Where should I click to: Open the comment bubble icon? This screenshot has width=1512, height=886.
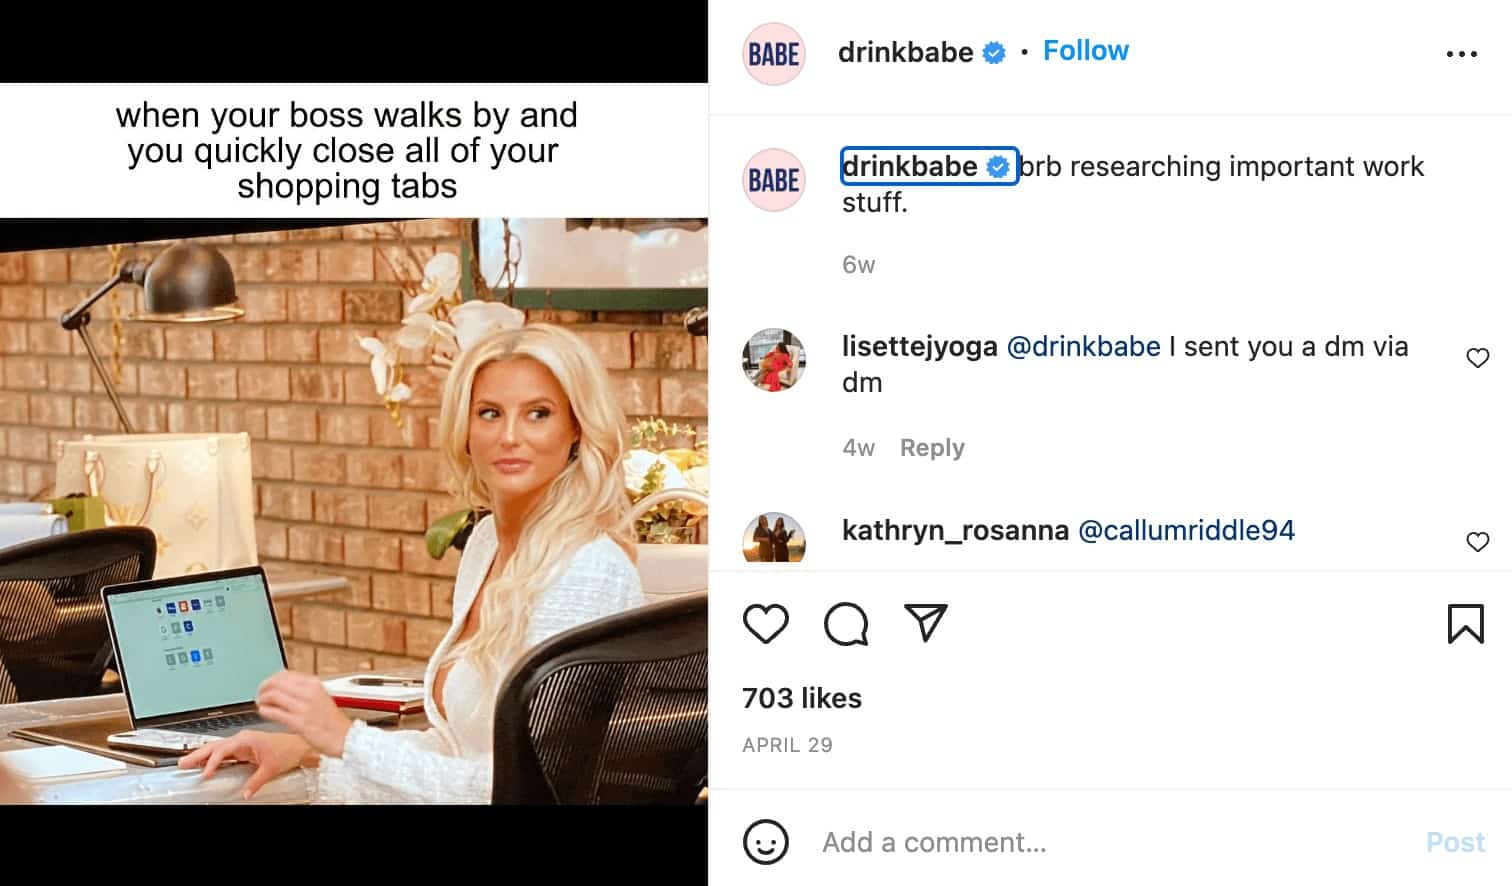(x=846, y=624)
